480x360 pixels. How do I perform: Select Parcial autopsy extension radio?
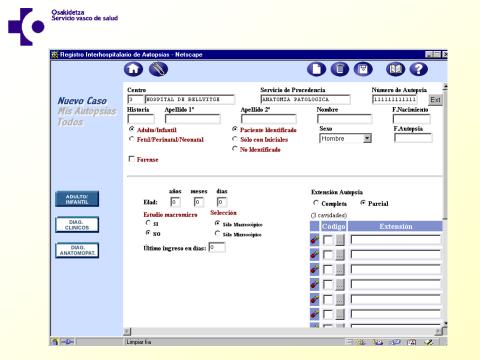click(x=363, y=203)
